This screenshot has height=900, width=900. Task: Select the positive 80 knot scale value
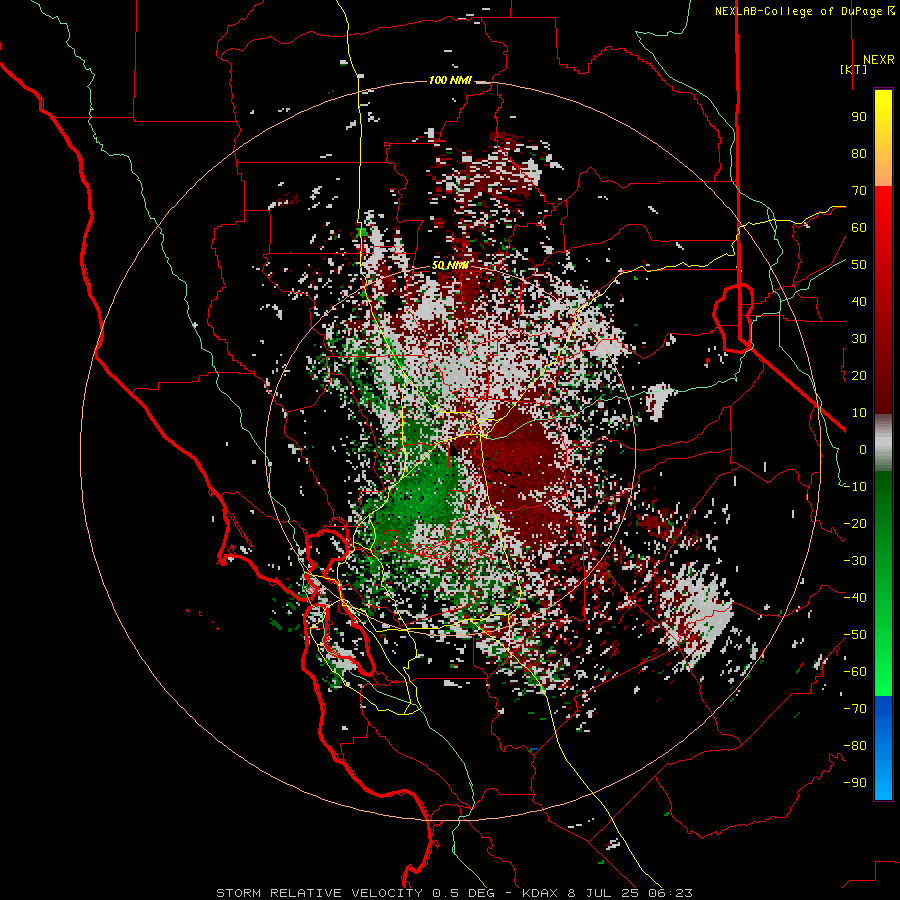tap(859, 154)
